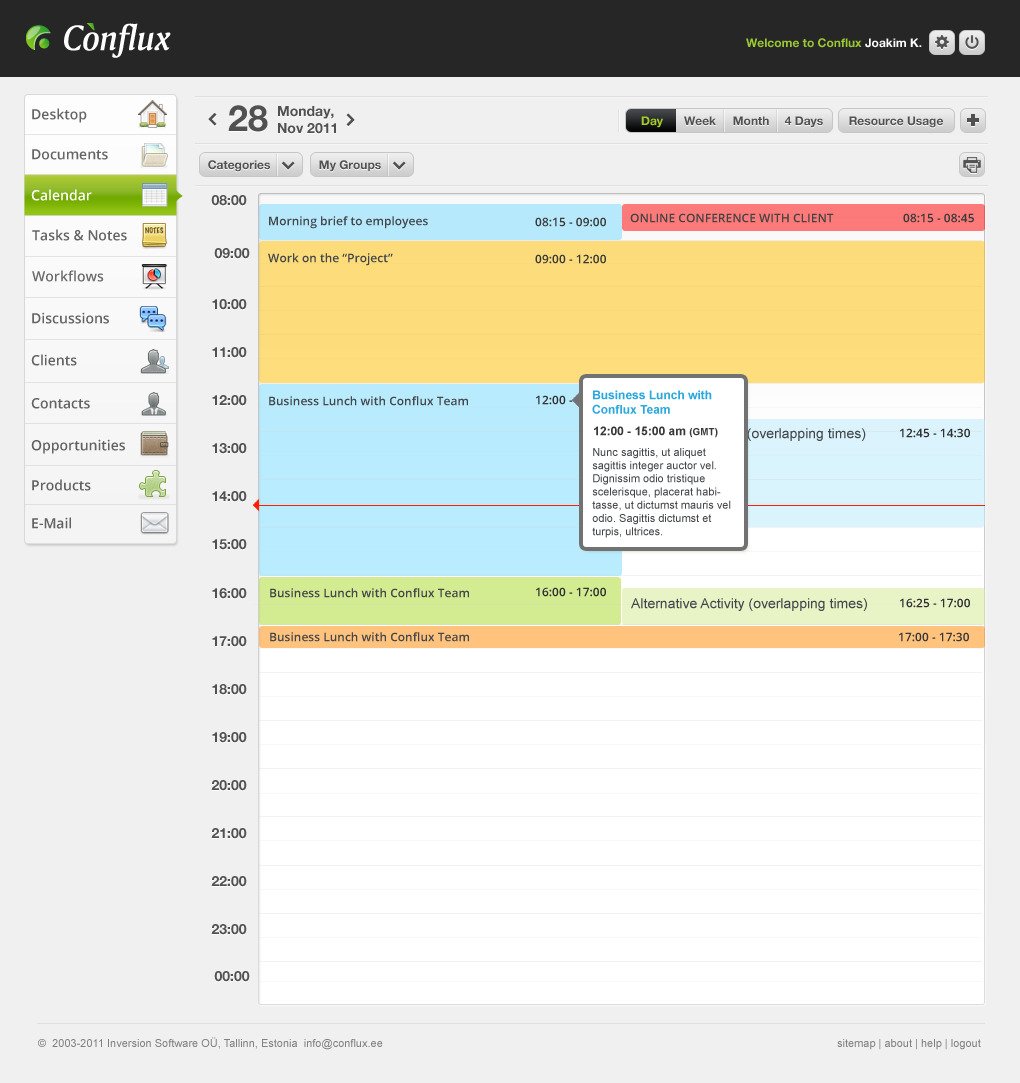Open Tasks & Notes menu item

tap(101, 236)
